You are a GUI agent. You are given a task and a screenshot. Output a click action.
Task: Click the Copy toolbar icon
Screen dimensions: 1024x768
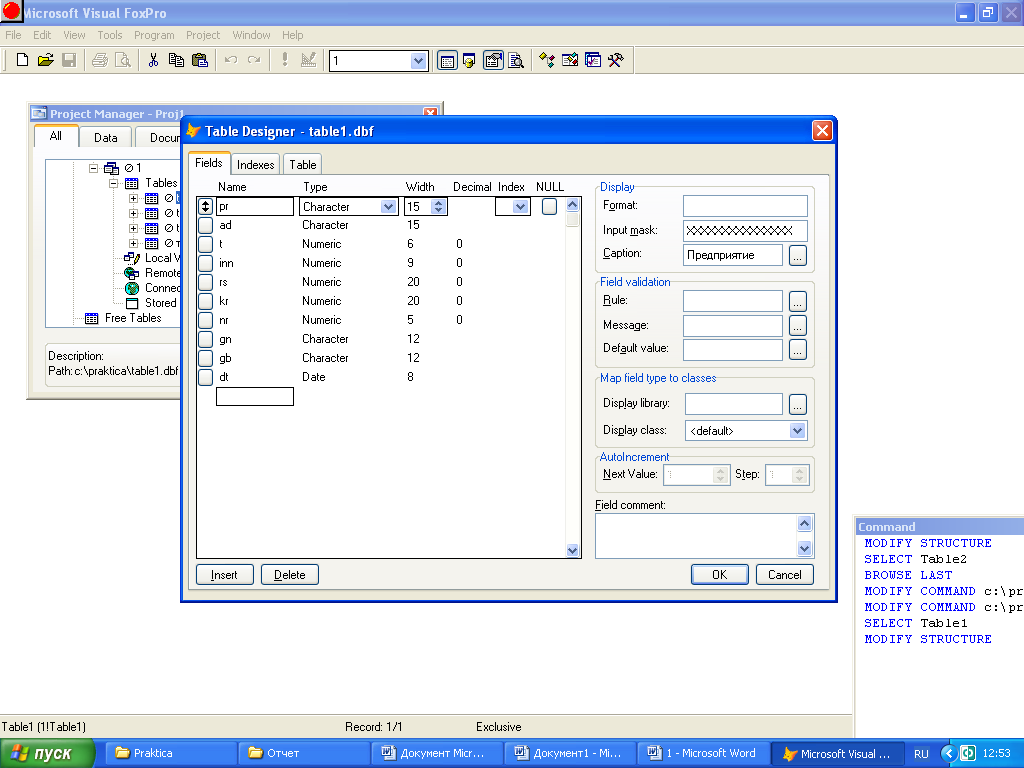click(x=176, y=61)
